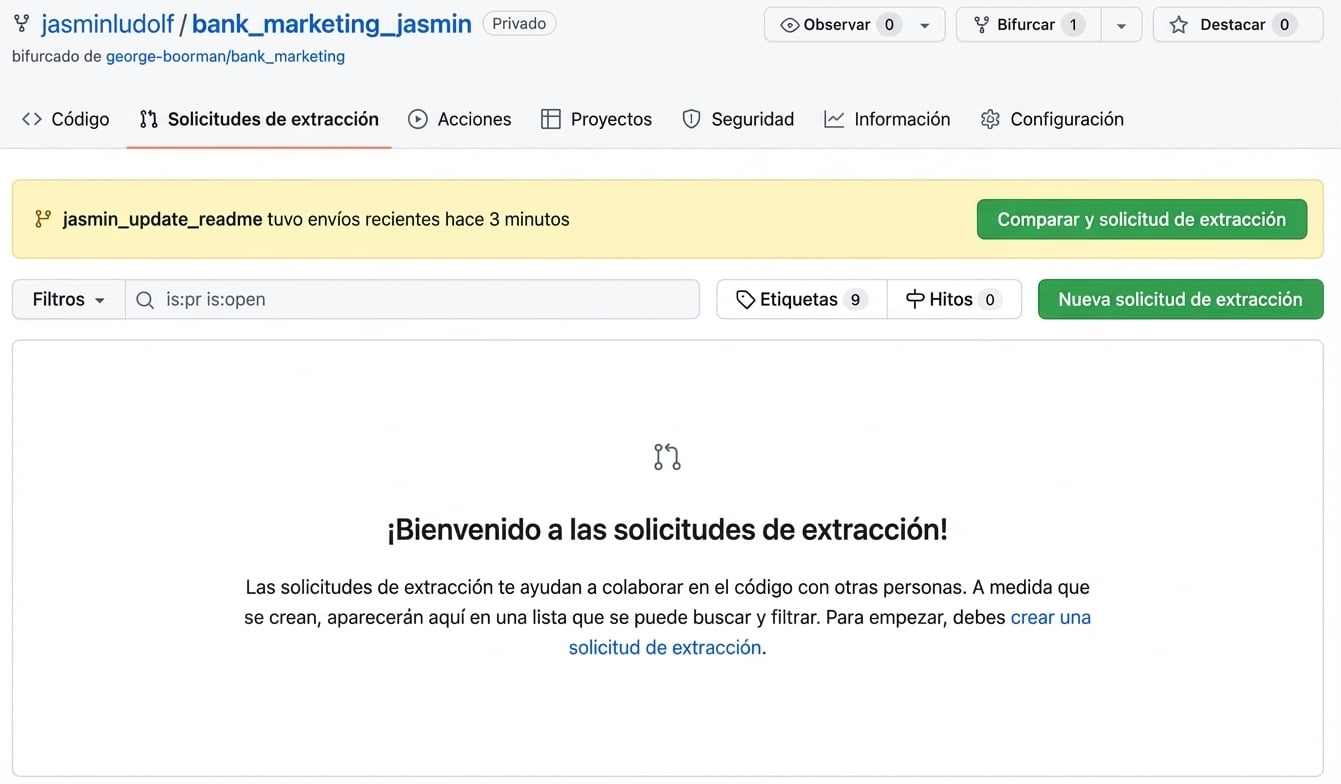Click the large pull request icon above the welcome heading
The height and width of the screenshot is (784, 1341).
tap(667, 457)
